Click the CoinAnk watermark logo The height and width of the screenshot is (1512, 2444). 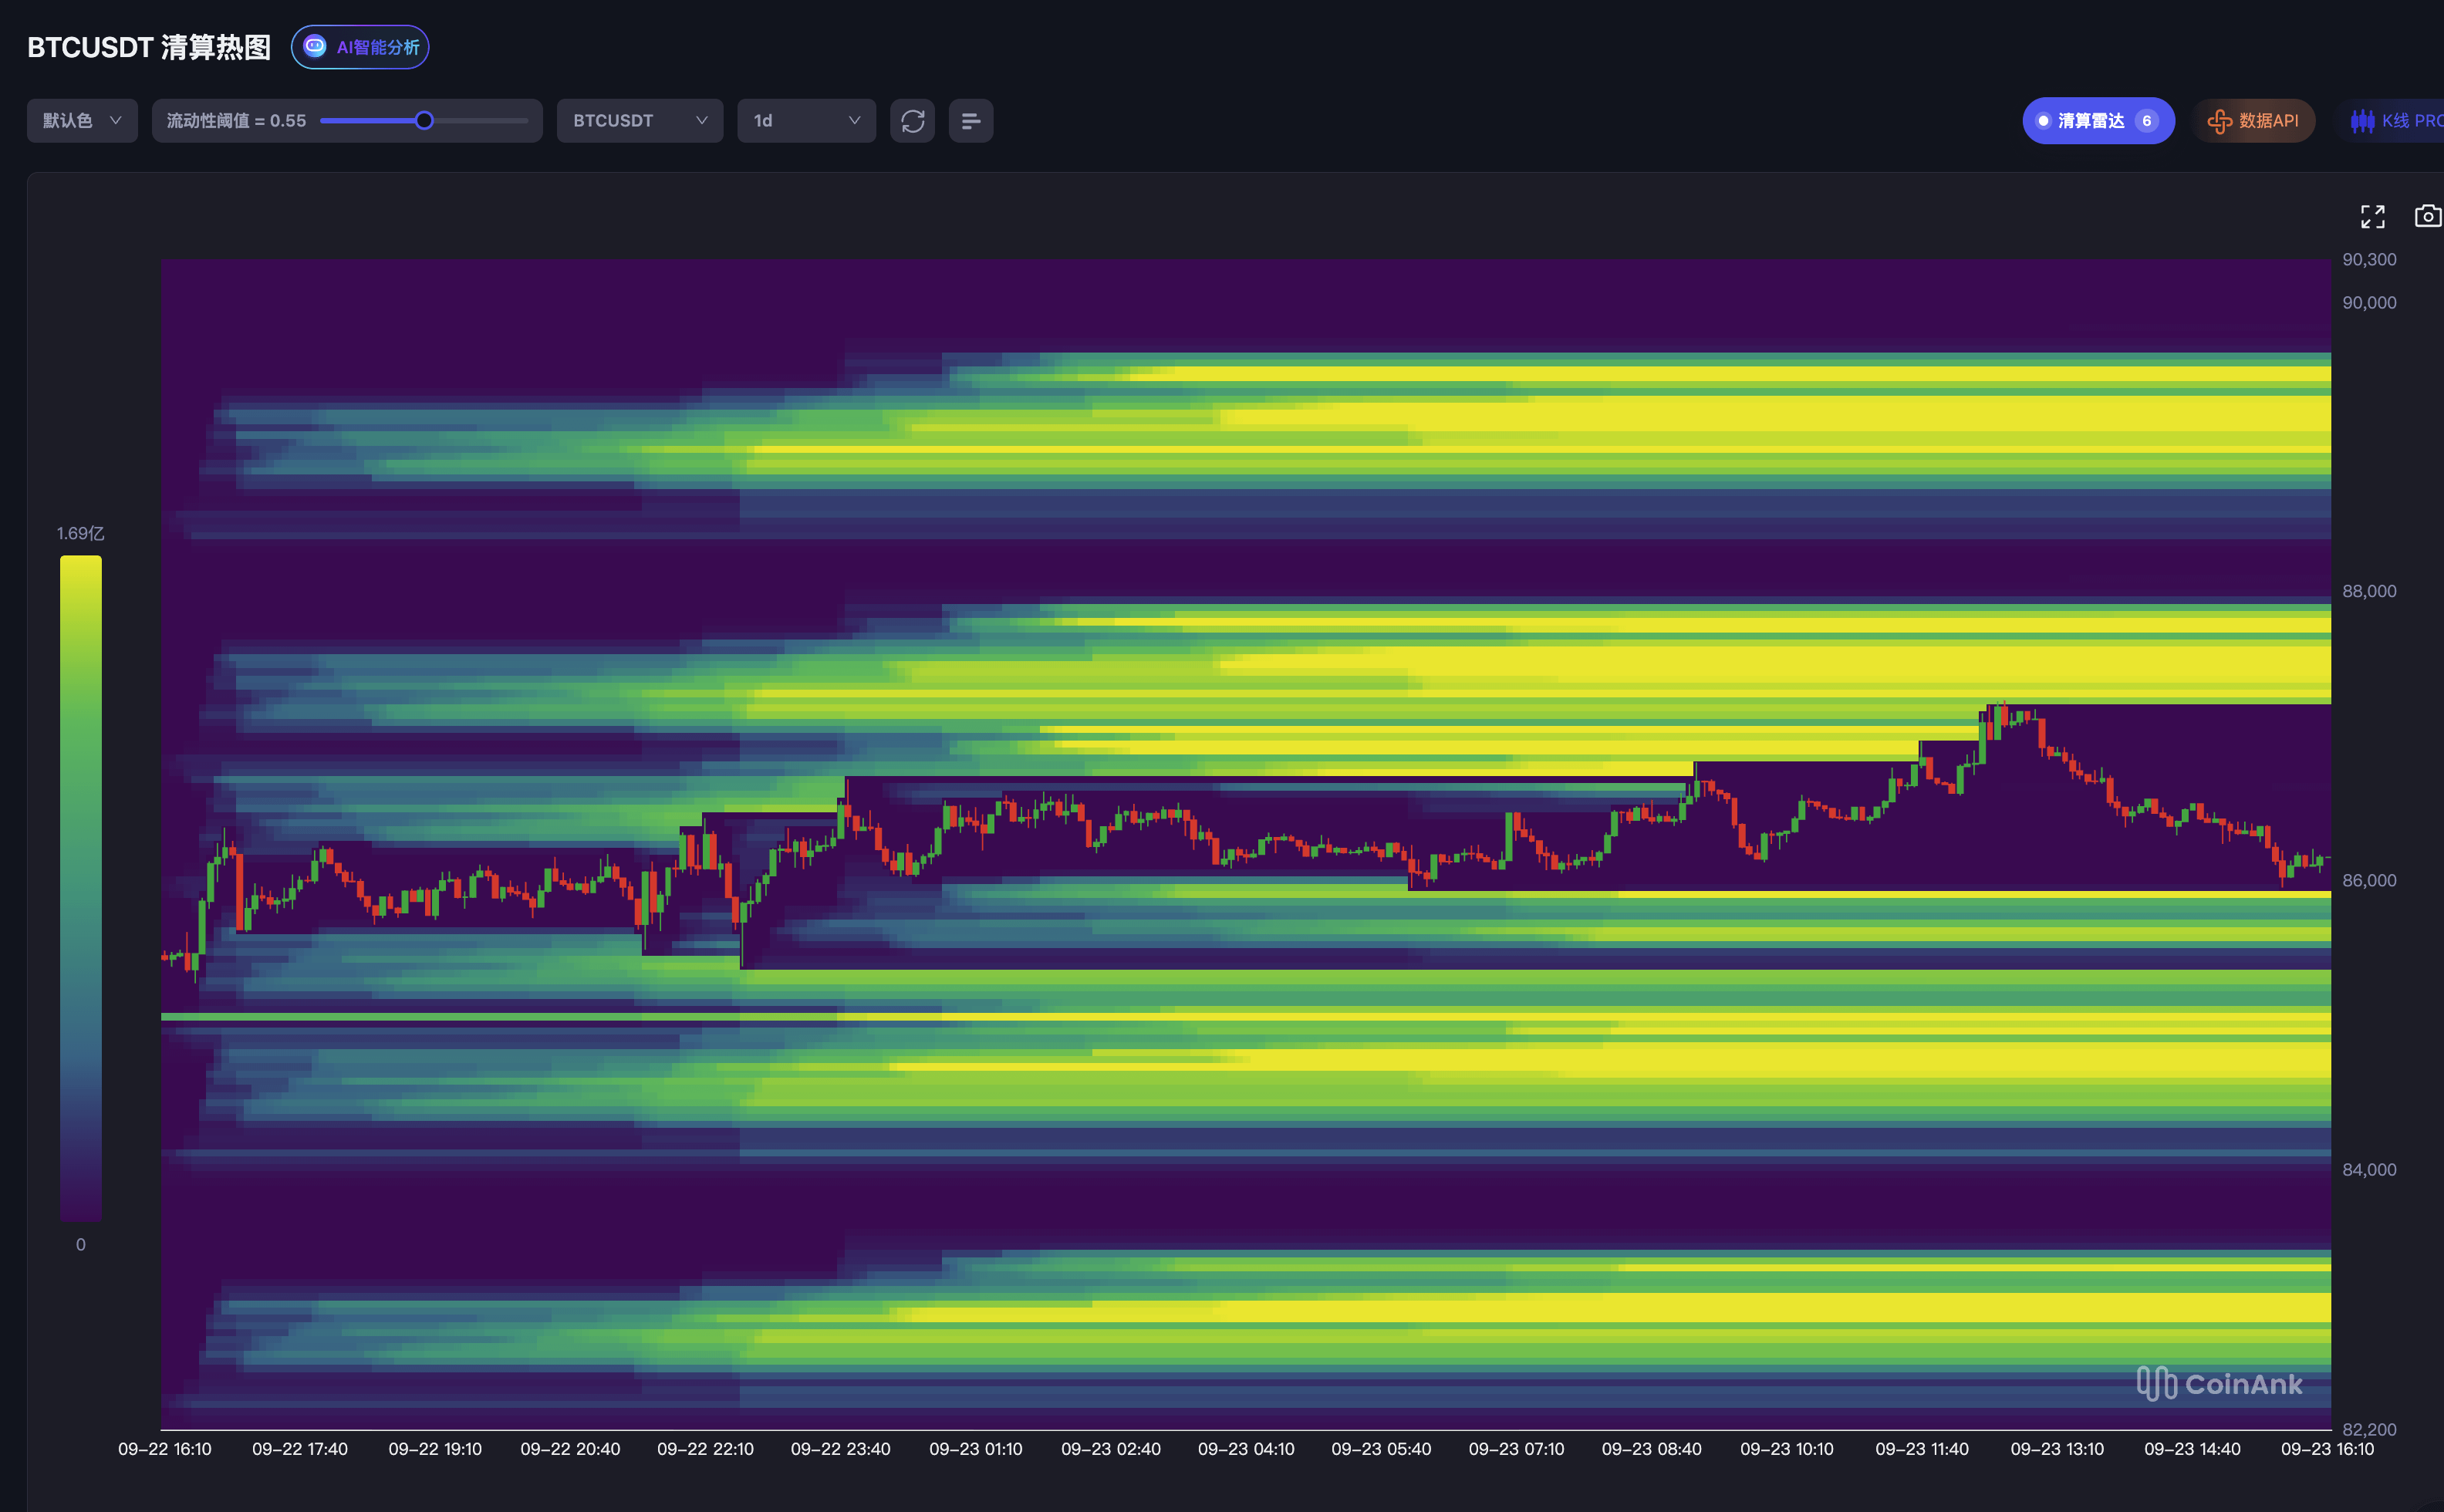pos(2219,1383)
